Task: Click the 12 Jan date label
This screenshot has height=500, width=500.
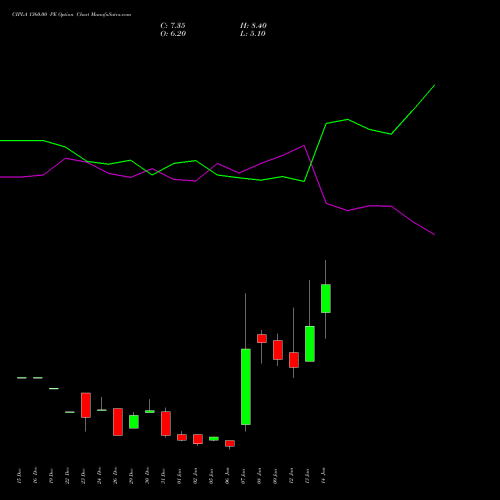Action: (x=291, y=476)
